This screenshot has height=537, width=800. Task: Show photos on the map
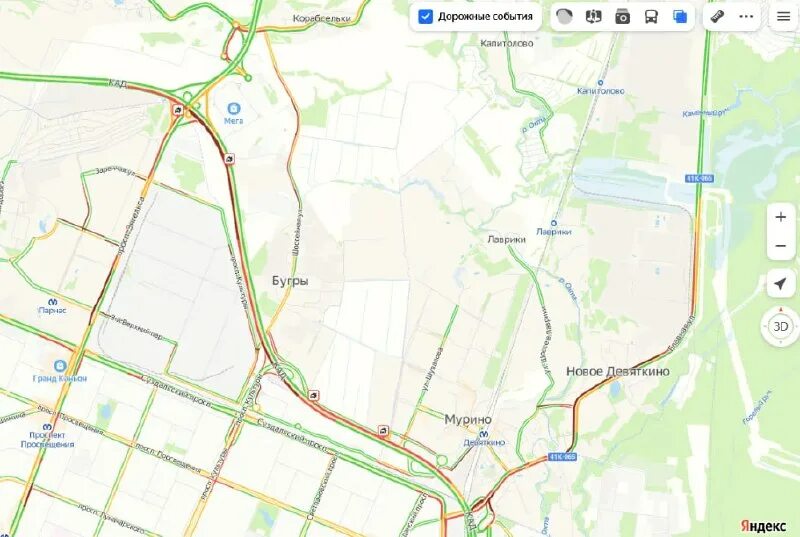622,17
